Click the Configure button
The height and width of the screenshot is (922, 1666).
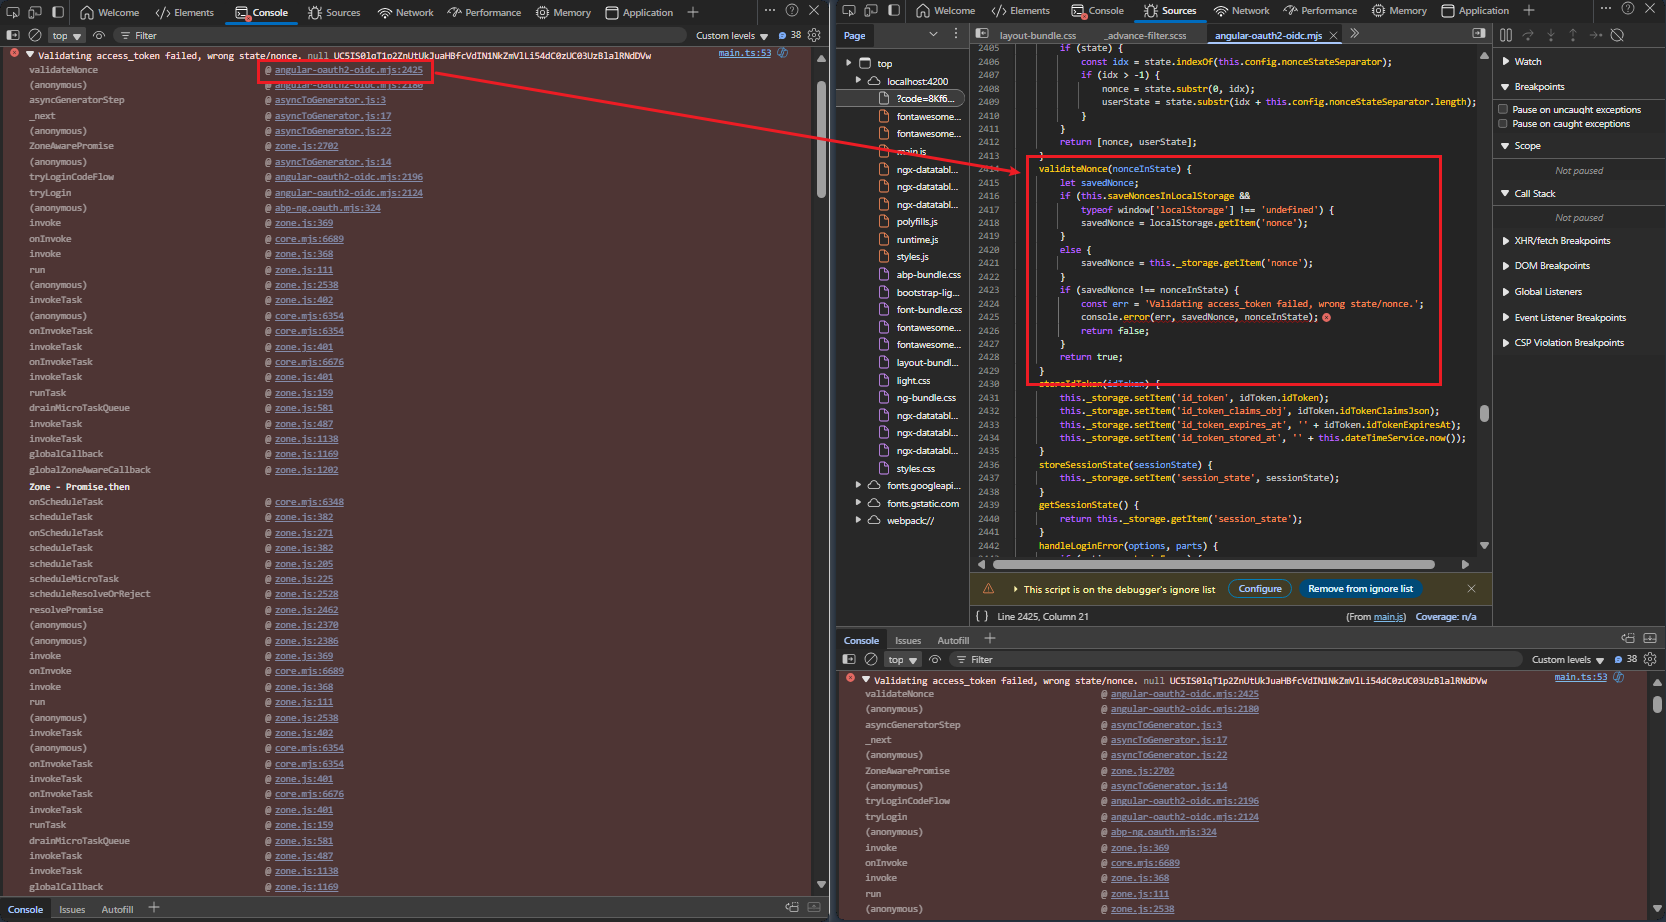tap(1259, 589)
